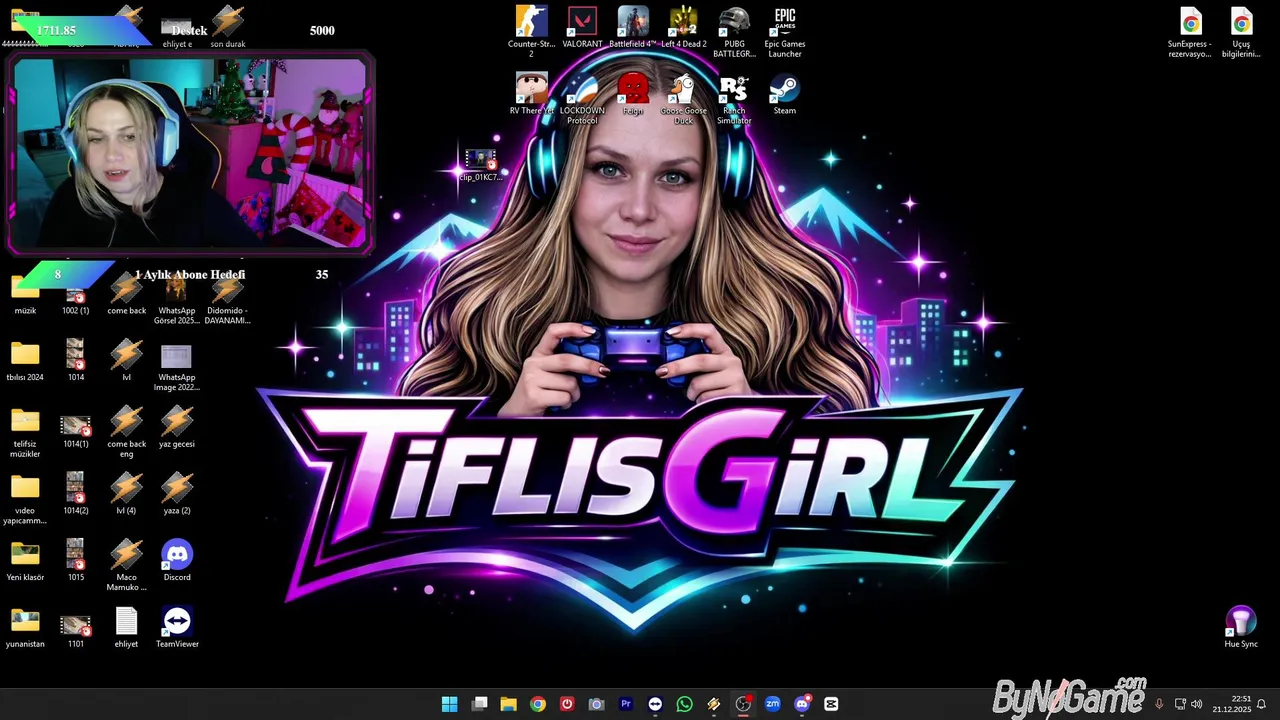Select the Maco Mamuko audio file

point(126,565)
